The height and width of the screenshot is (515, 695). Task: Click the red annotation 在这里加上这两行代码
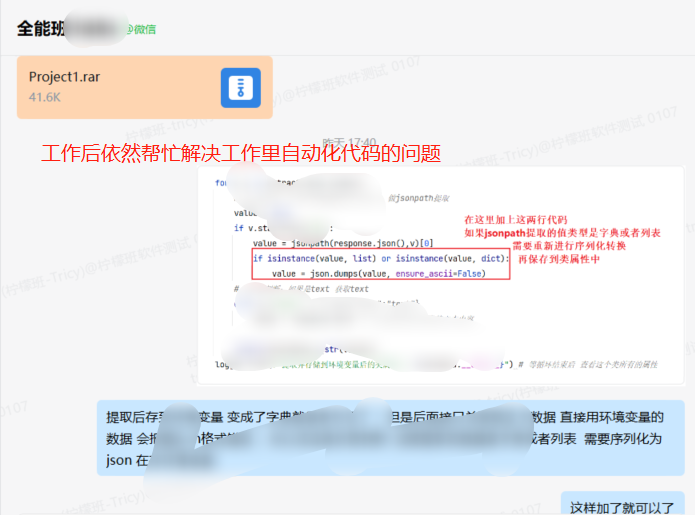[x=515, y=219]
